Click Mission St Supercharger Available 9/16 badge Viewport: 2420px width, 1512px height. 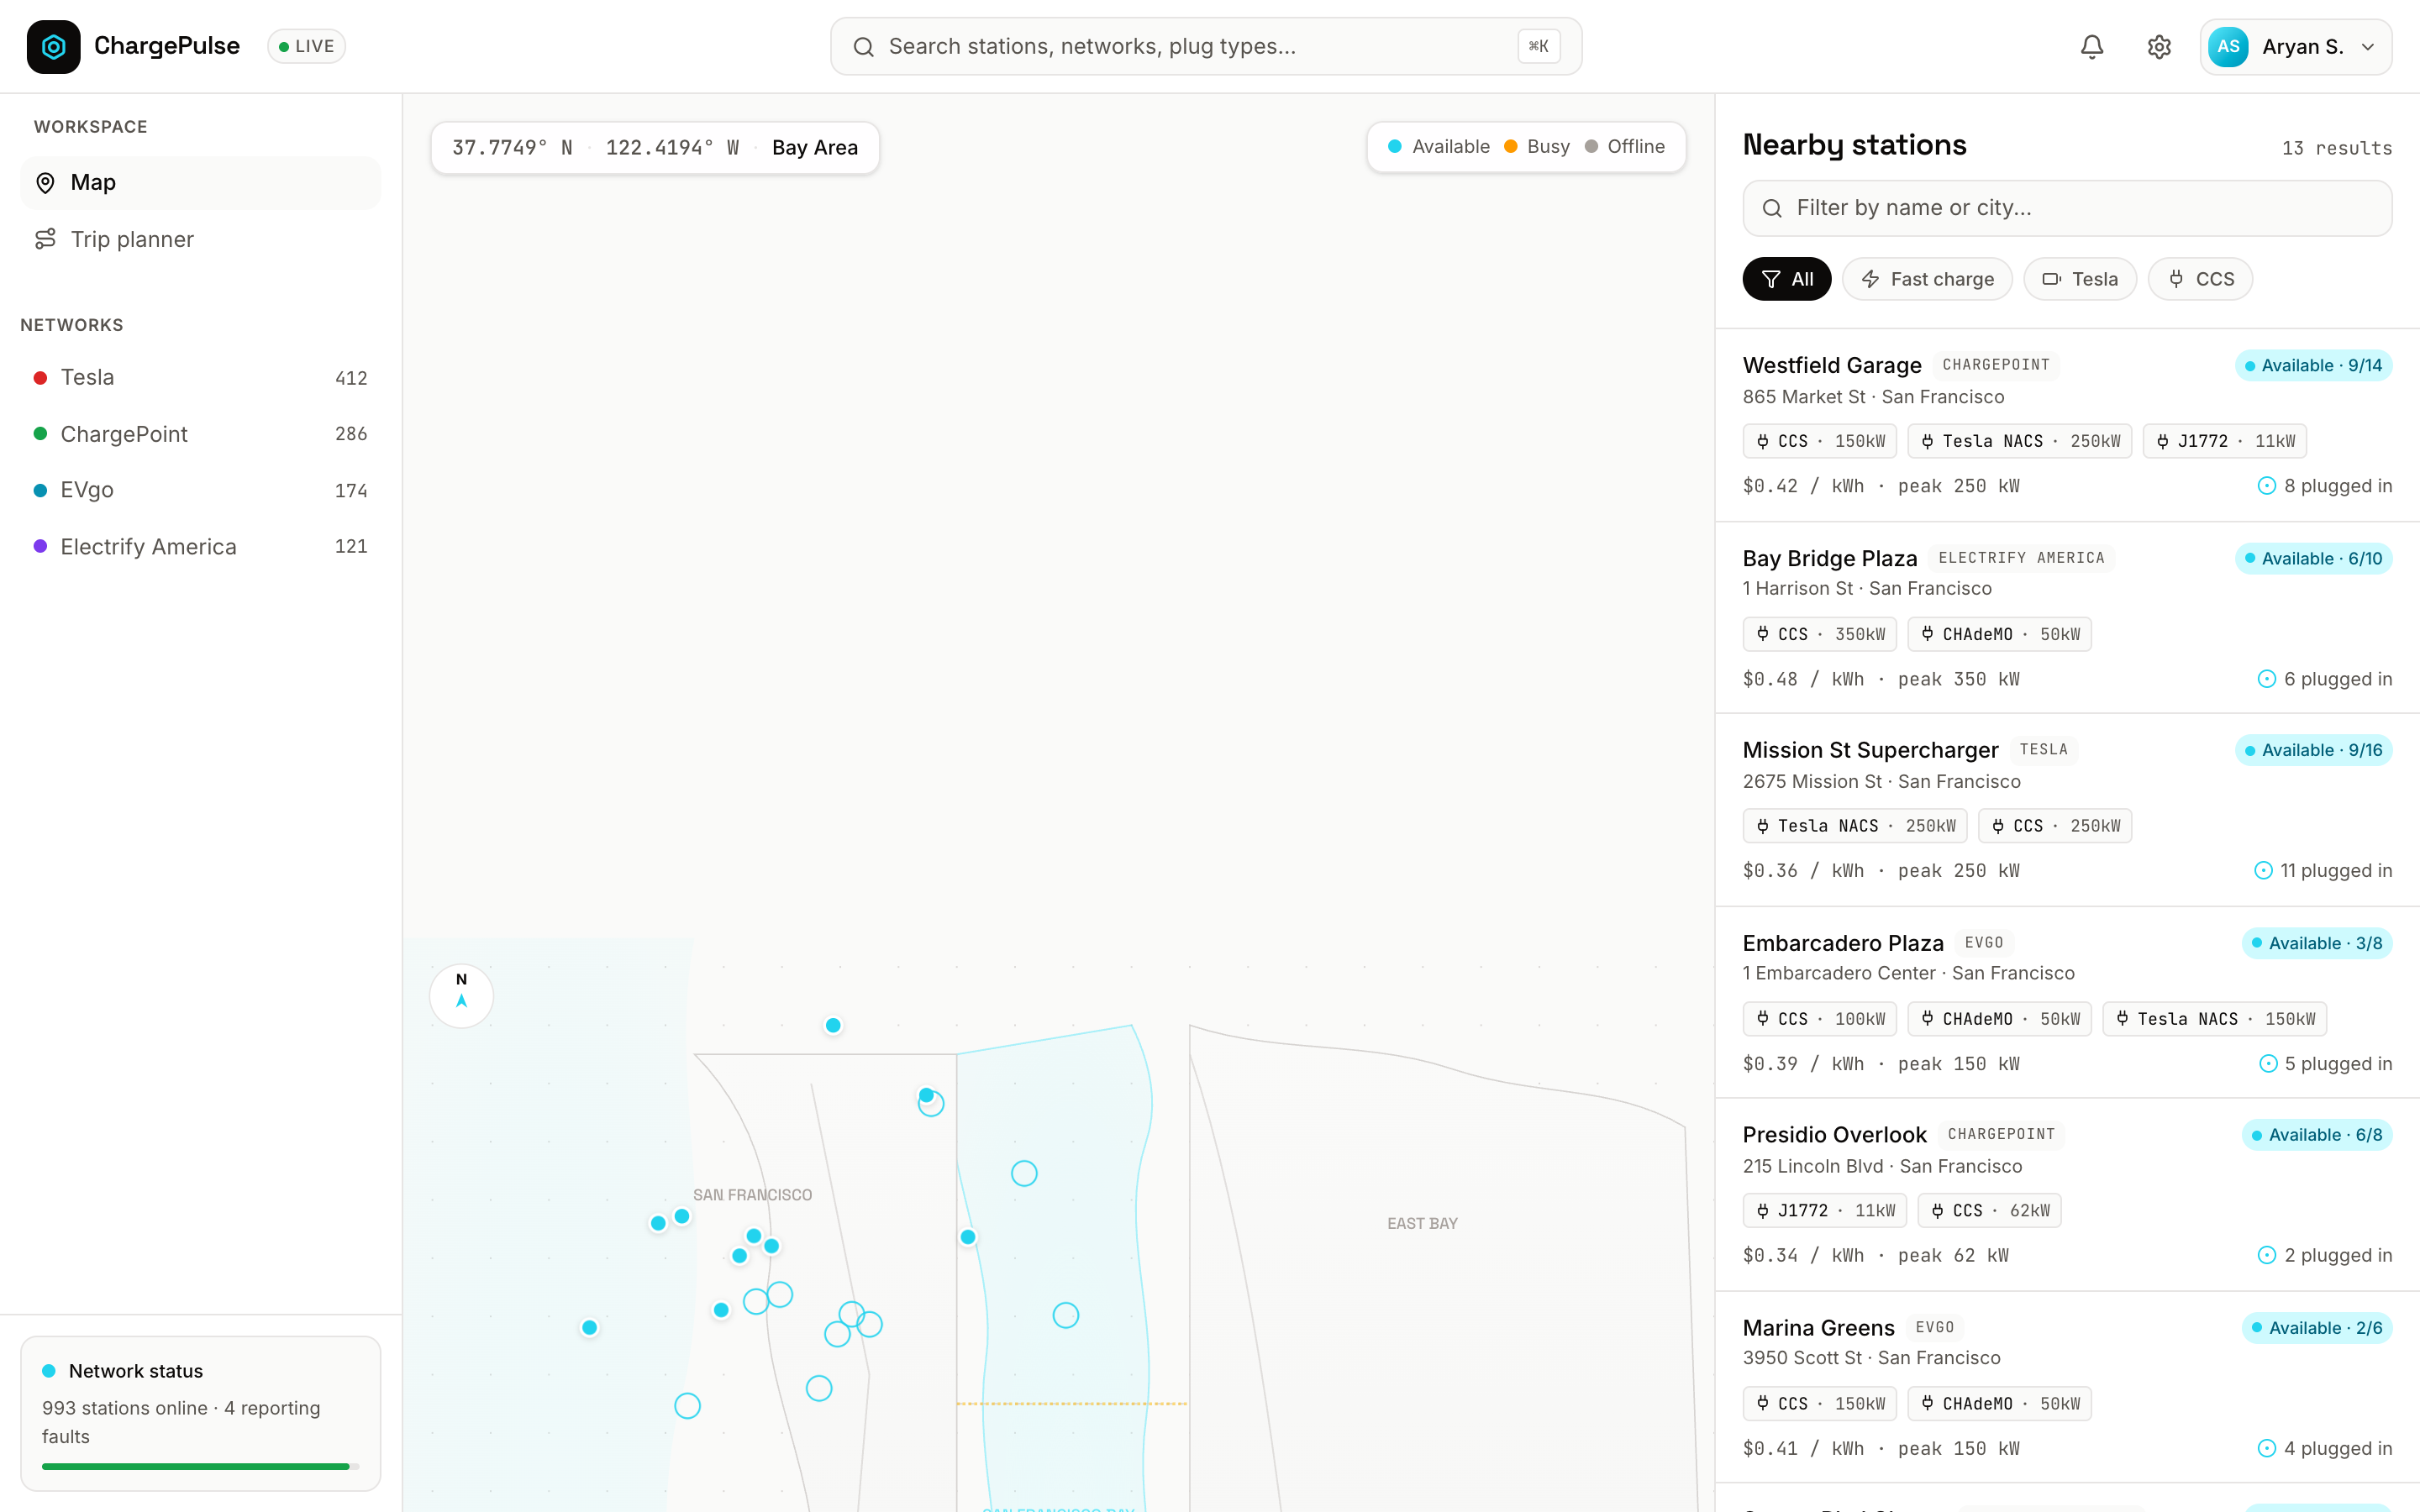(x=2313, y=750)
